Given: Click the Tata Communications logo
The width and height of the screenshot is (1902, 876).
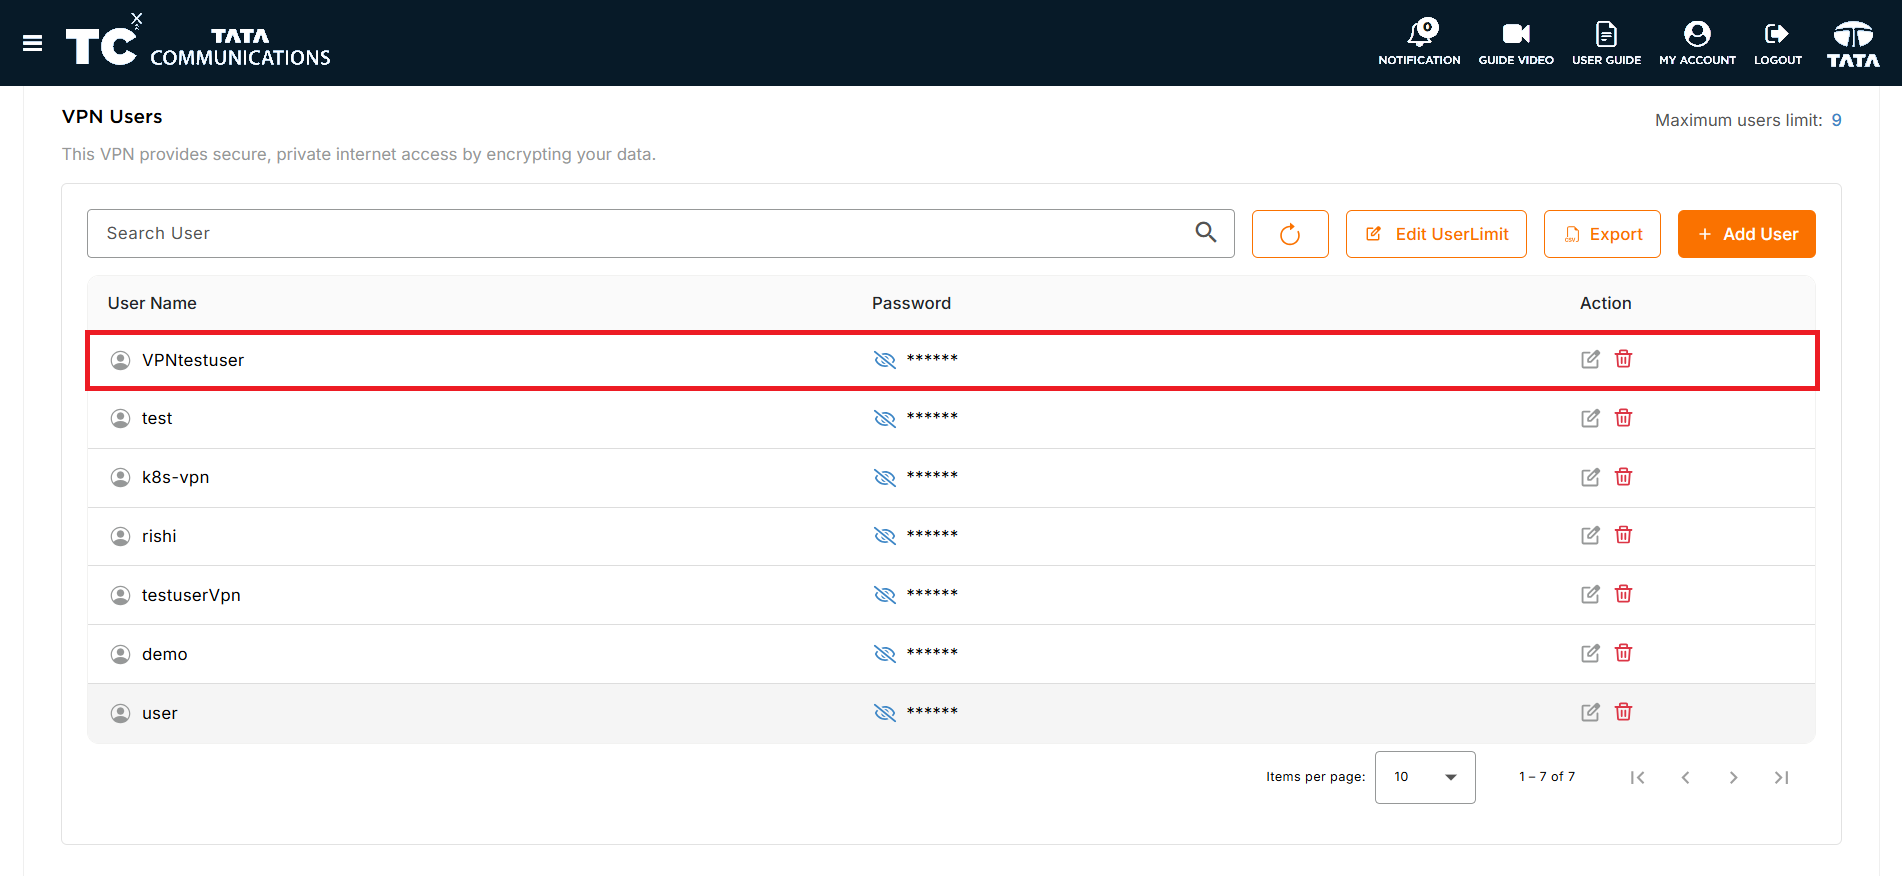Looking at the screenshot, I should point(198,43).
